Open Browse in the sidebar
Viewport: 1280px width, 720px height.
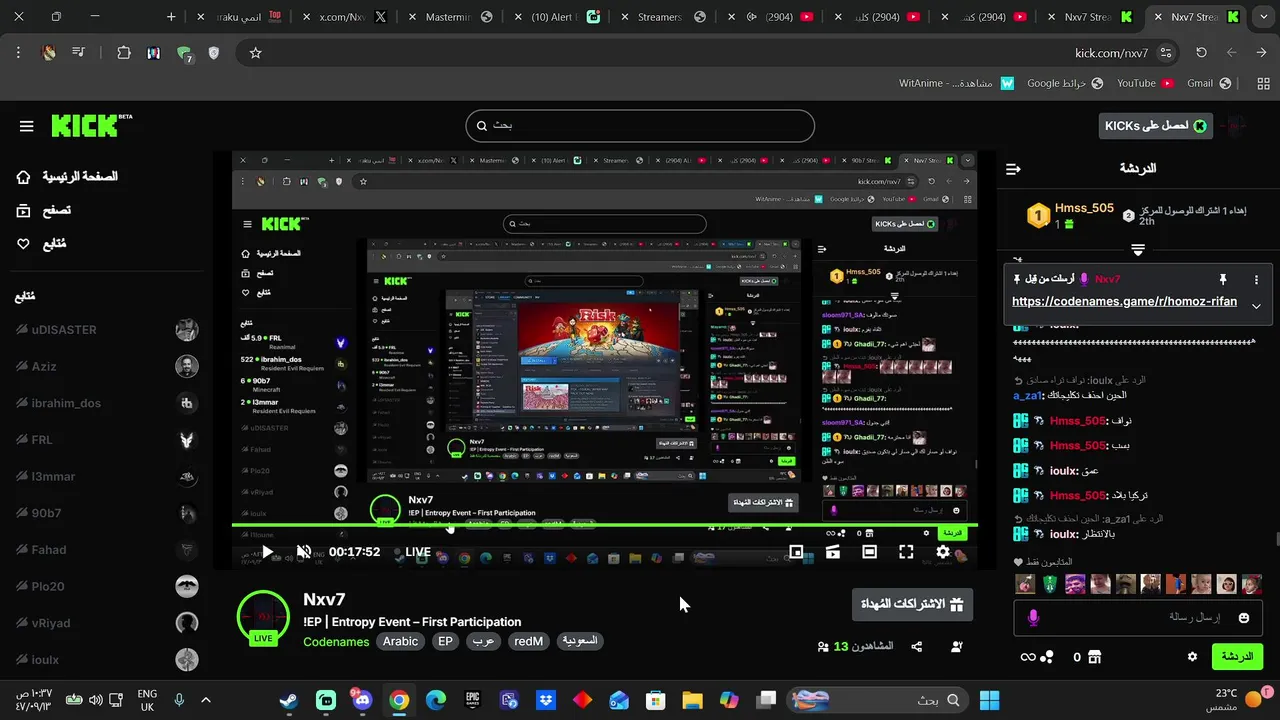(x=43, y=211)
